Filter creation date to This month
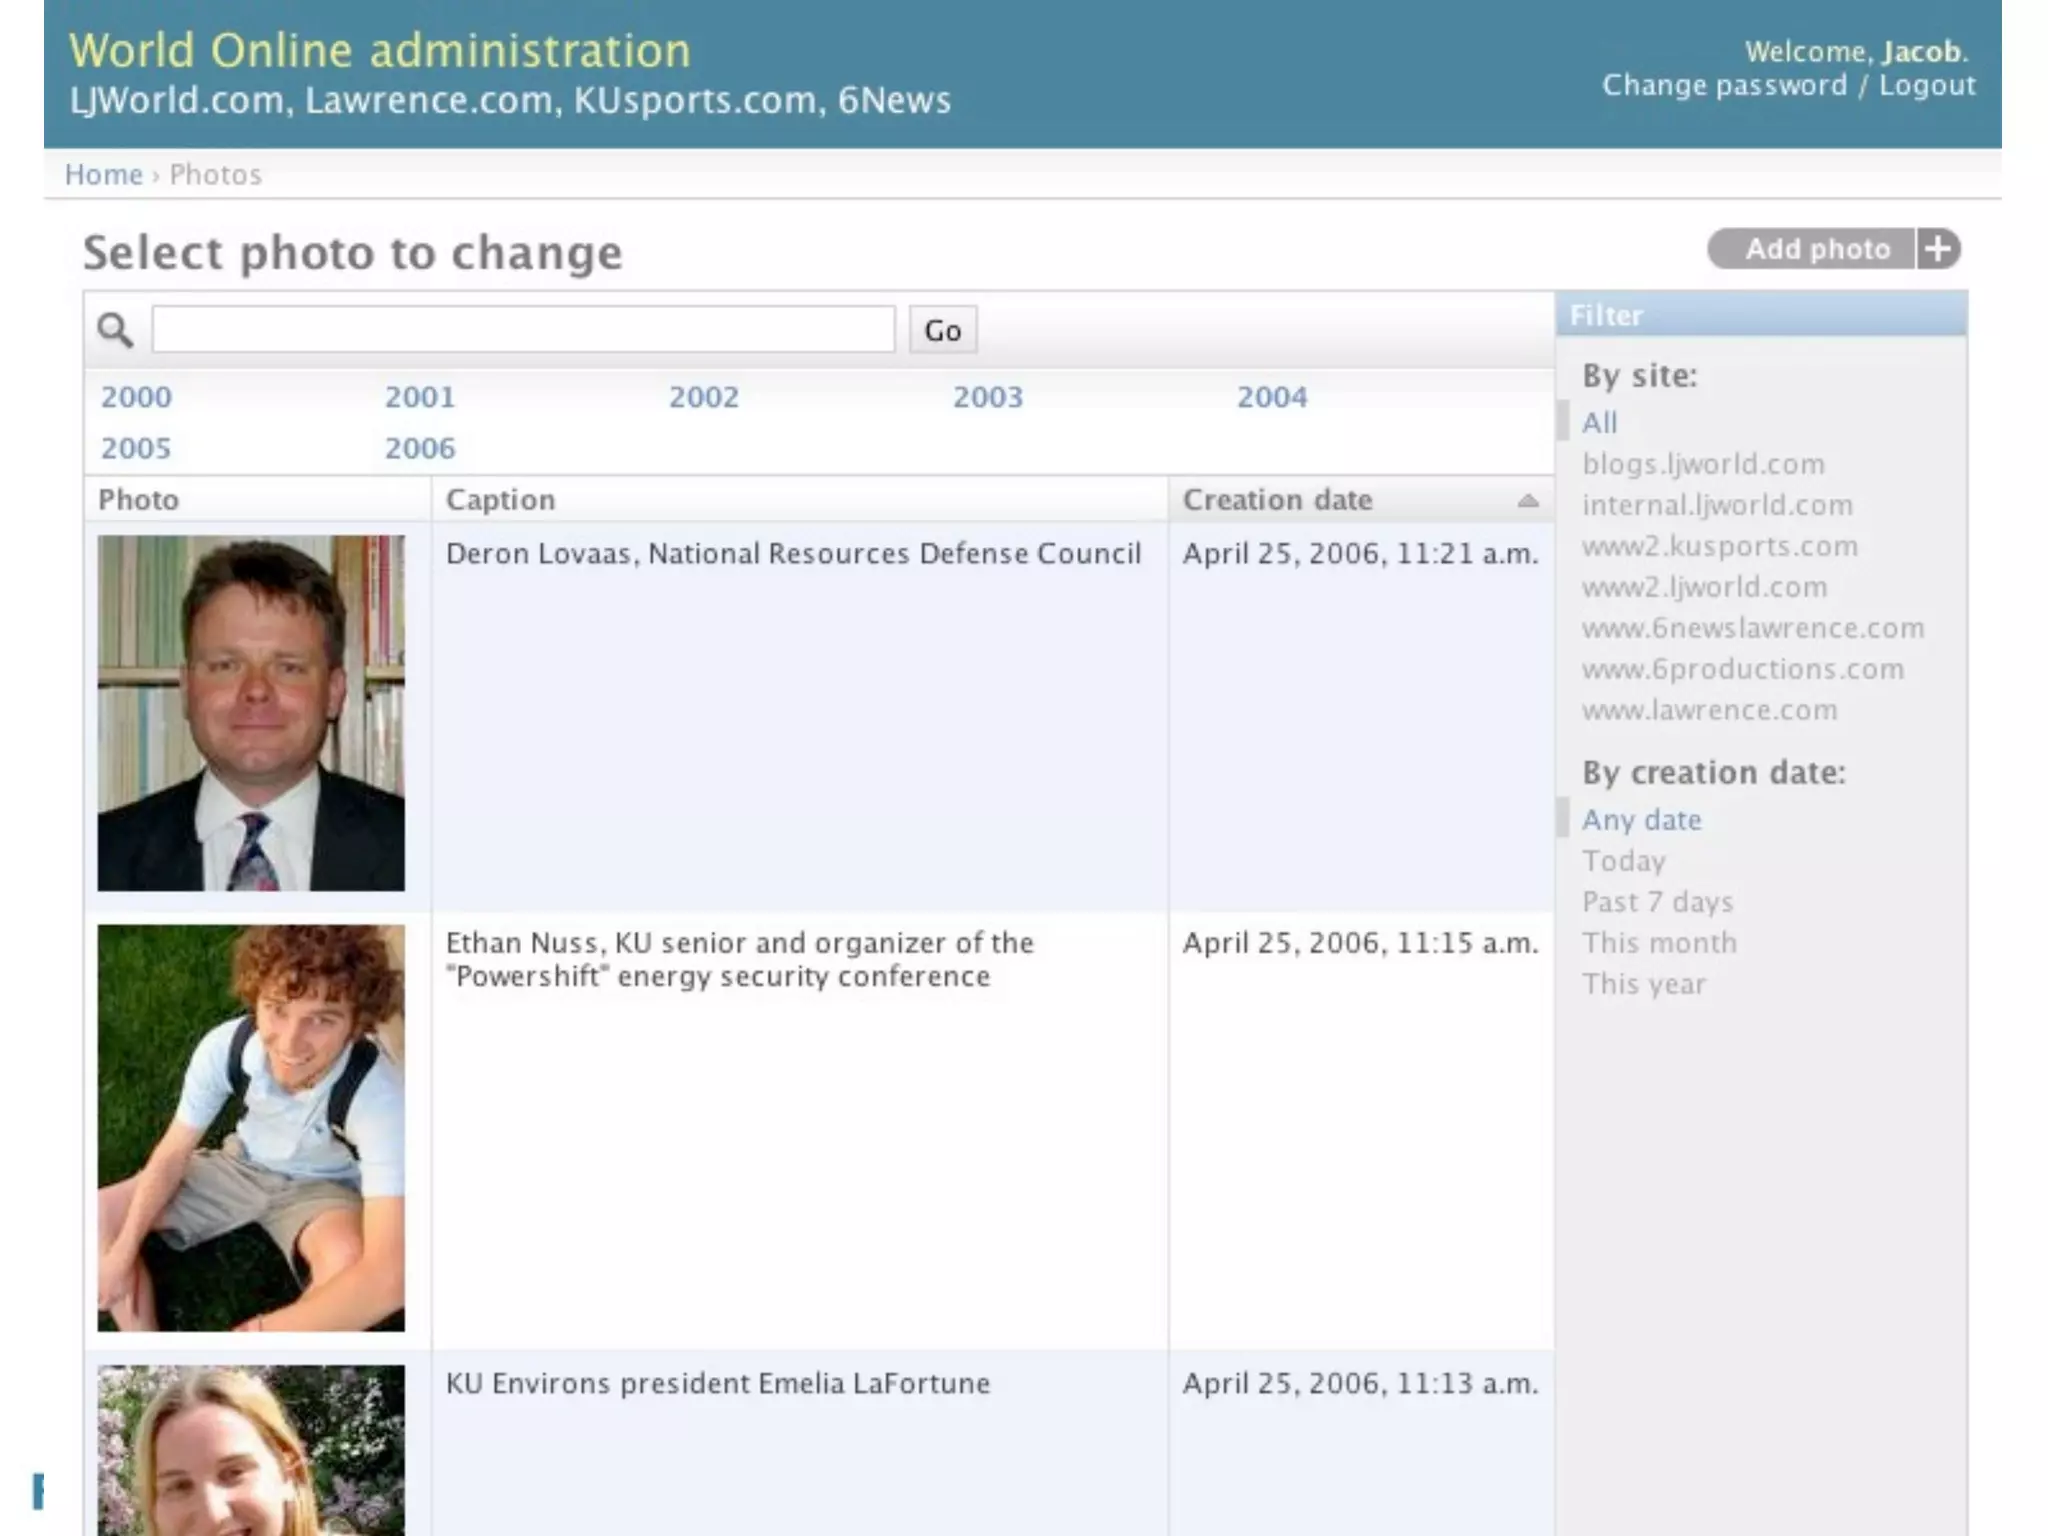This screenshot has width=2048, height=1536. point(1659,943)
